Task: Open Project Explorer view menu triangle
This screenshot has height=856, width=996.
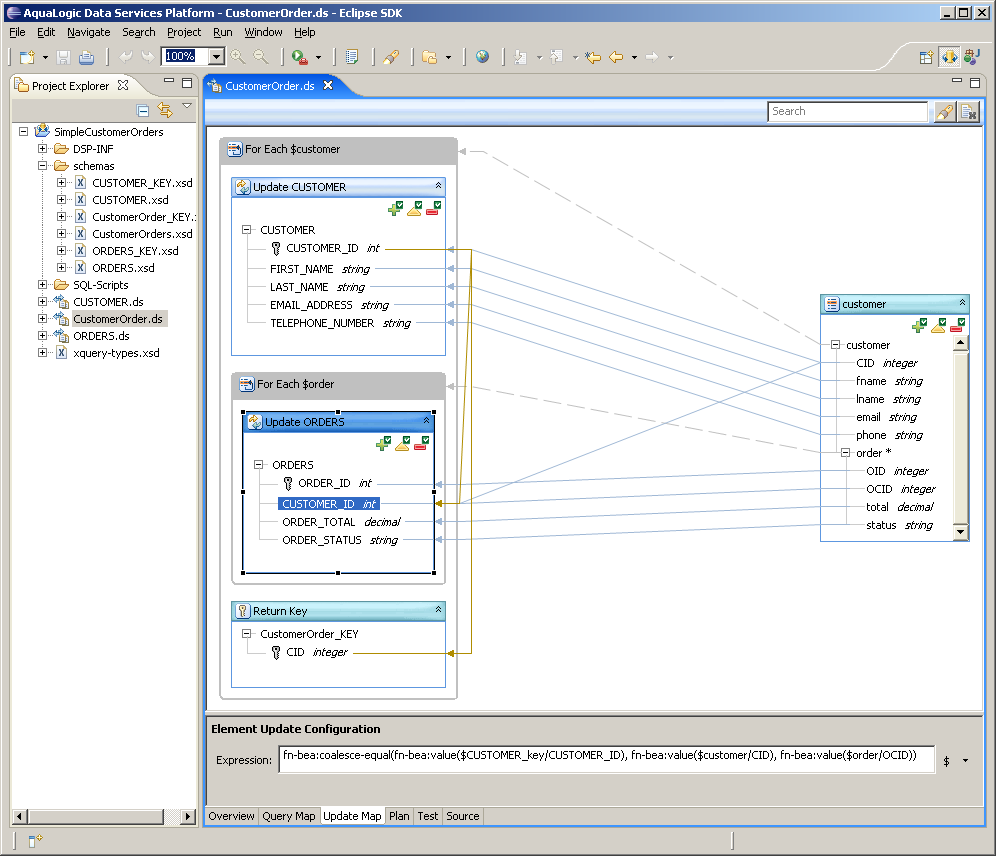Action: coord(187,106)
